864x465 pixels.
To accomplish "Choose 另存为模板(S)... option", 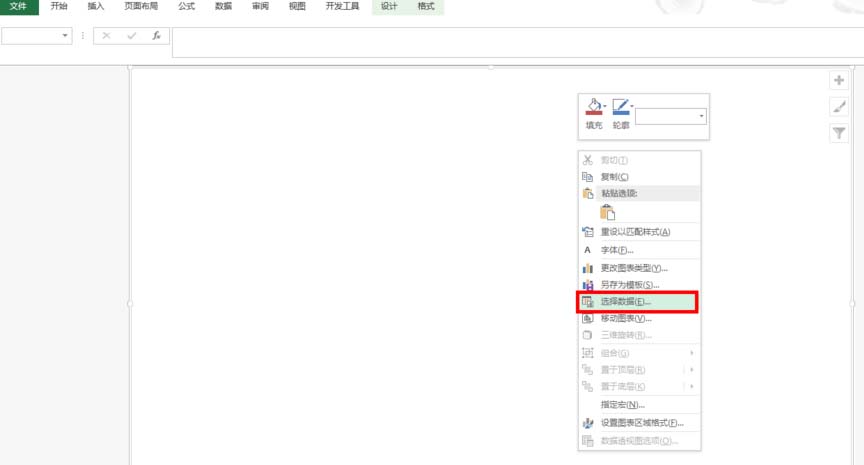I will 639,285.
